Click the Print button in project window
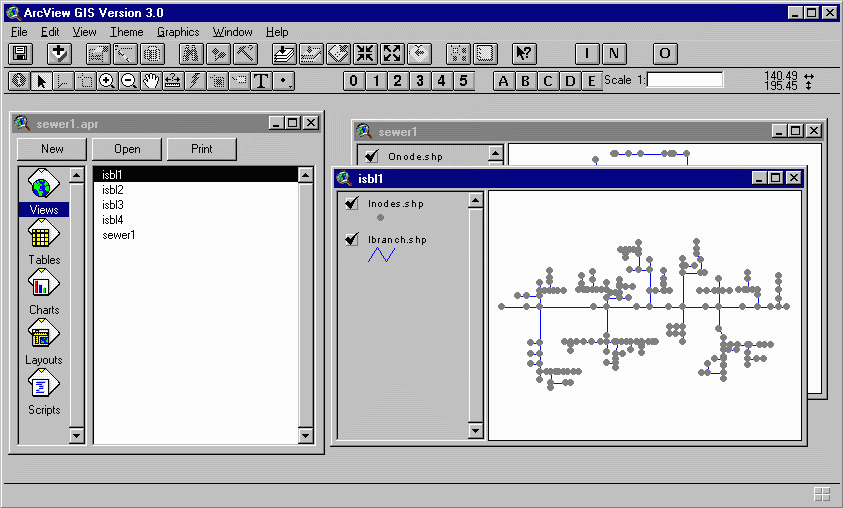843x508 pixels. (202, 149)
